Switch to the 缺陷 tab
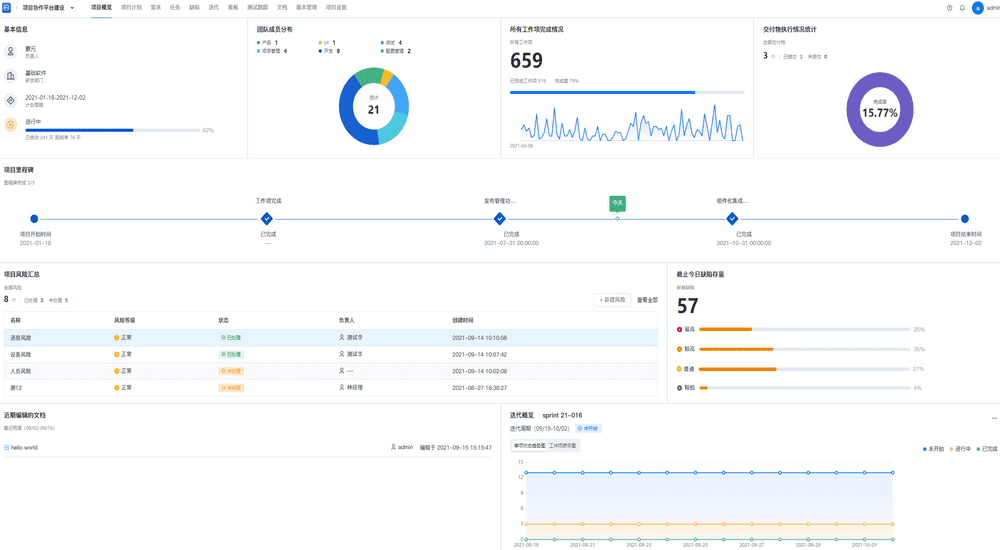1000x550 pixels. coord(195,8)
